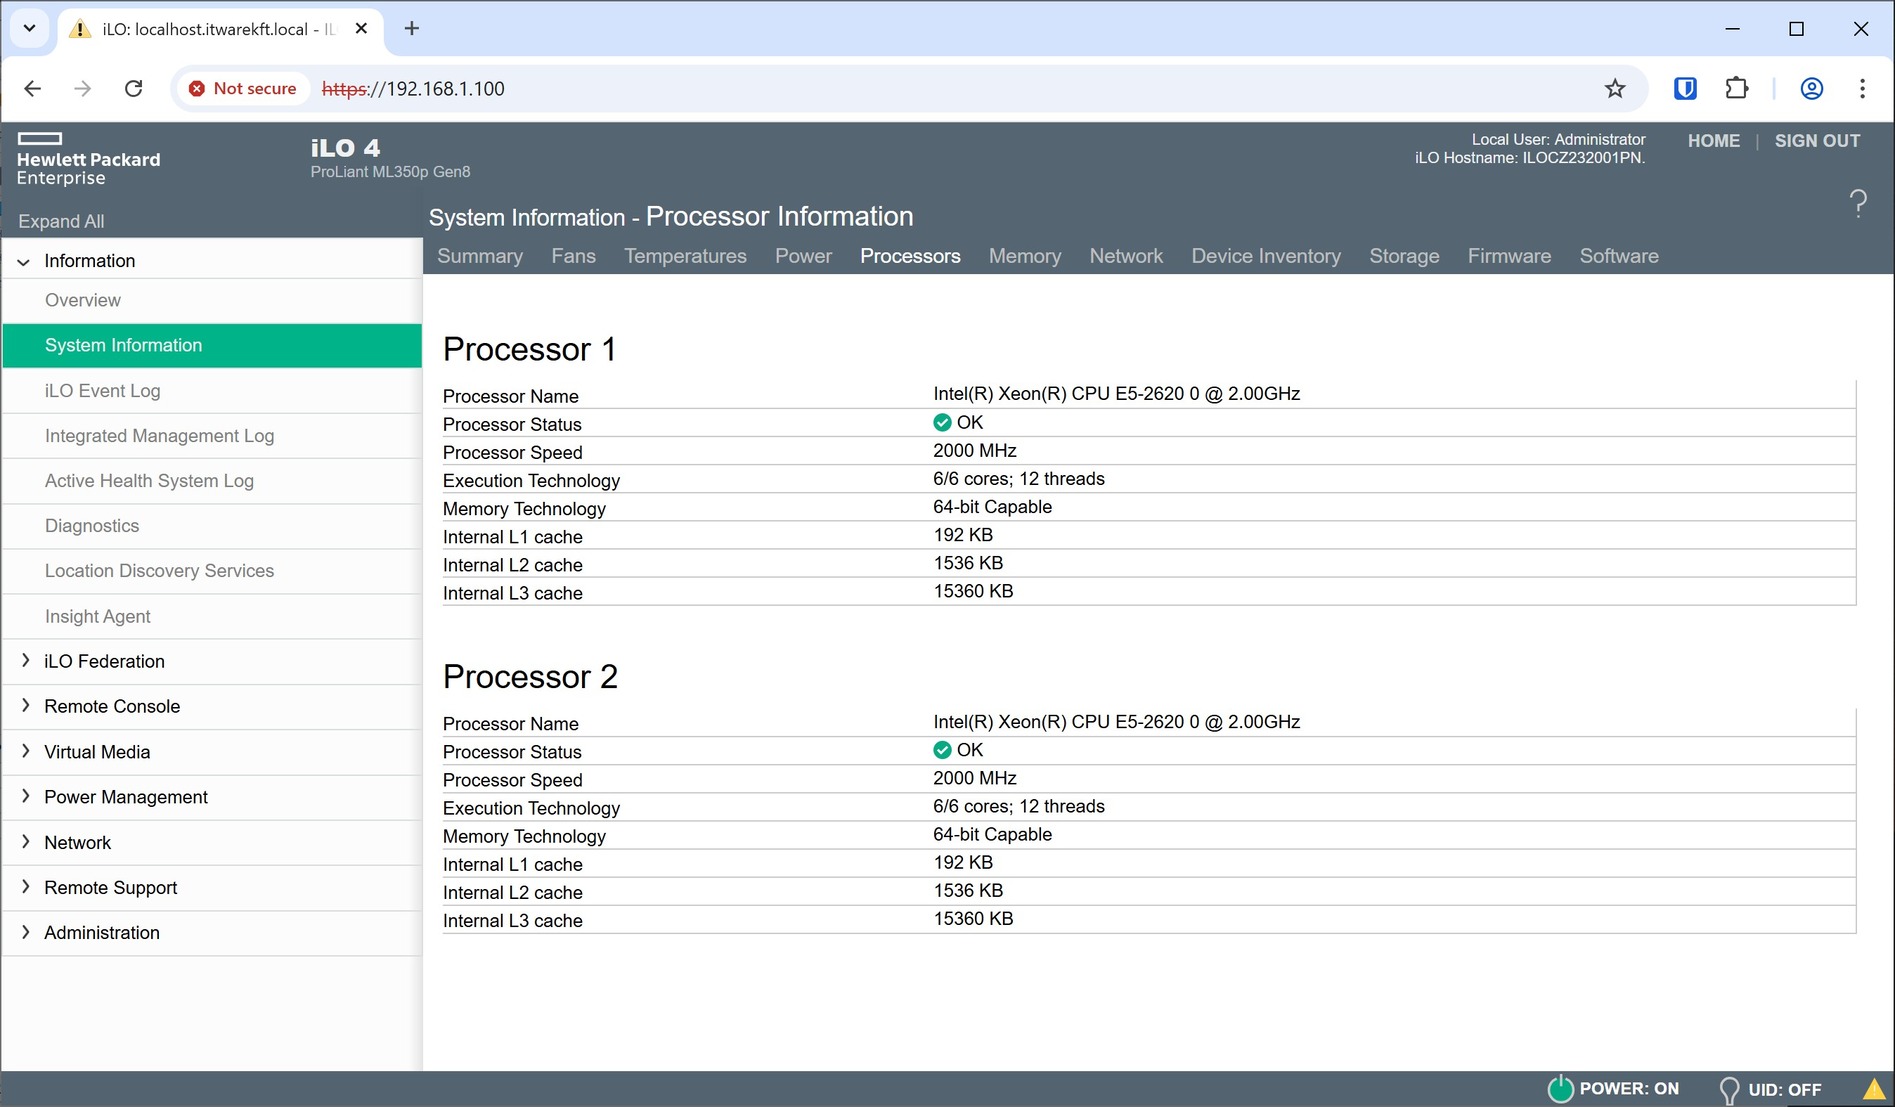Switch to the Memory tab
Image resolution: width=1895 pixels, height=1107 pixels.
1025,256
